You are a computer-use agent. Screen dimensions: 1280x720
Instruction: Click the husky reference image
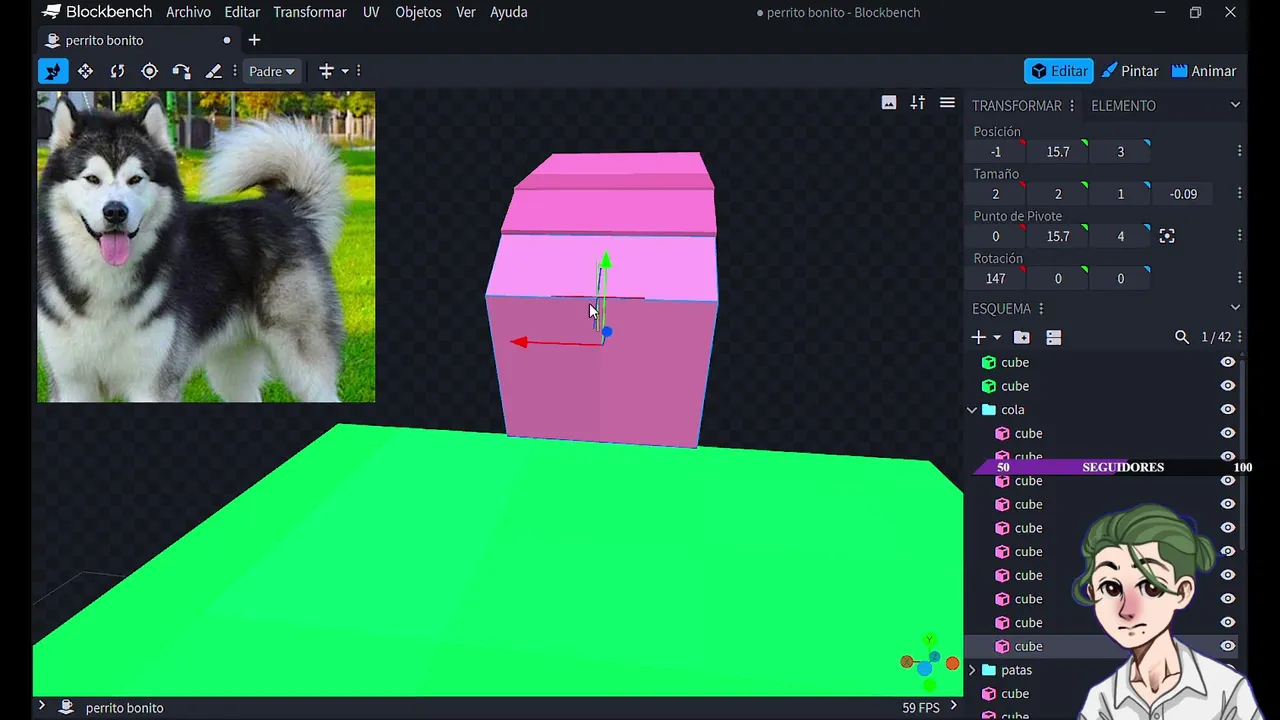(206, 247)
